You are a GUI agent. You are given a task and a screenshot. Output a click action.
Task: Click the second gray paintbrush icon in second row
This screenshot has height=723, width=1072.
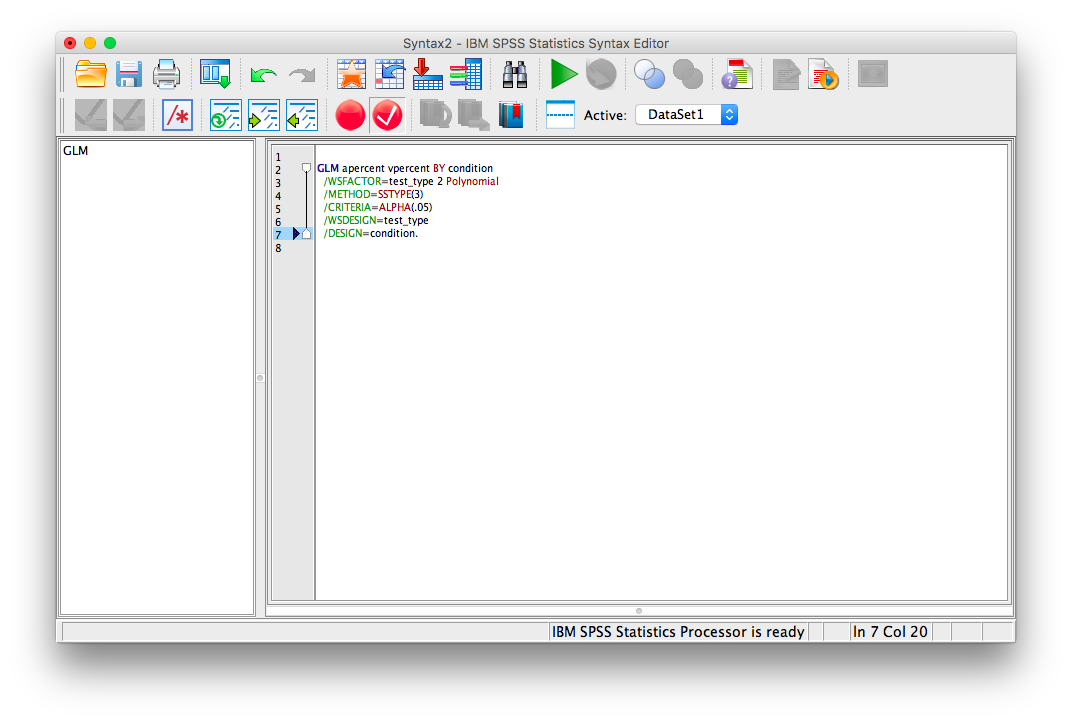129,115
